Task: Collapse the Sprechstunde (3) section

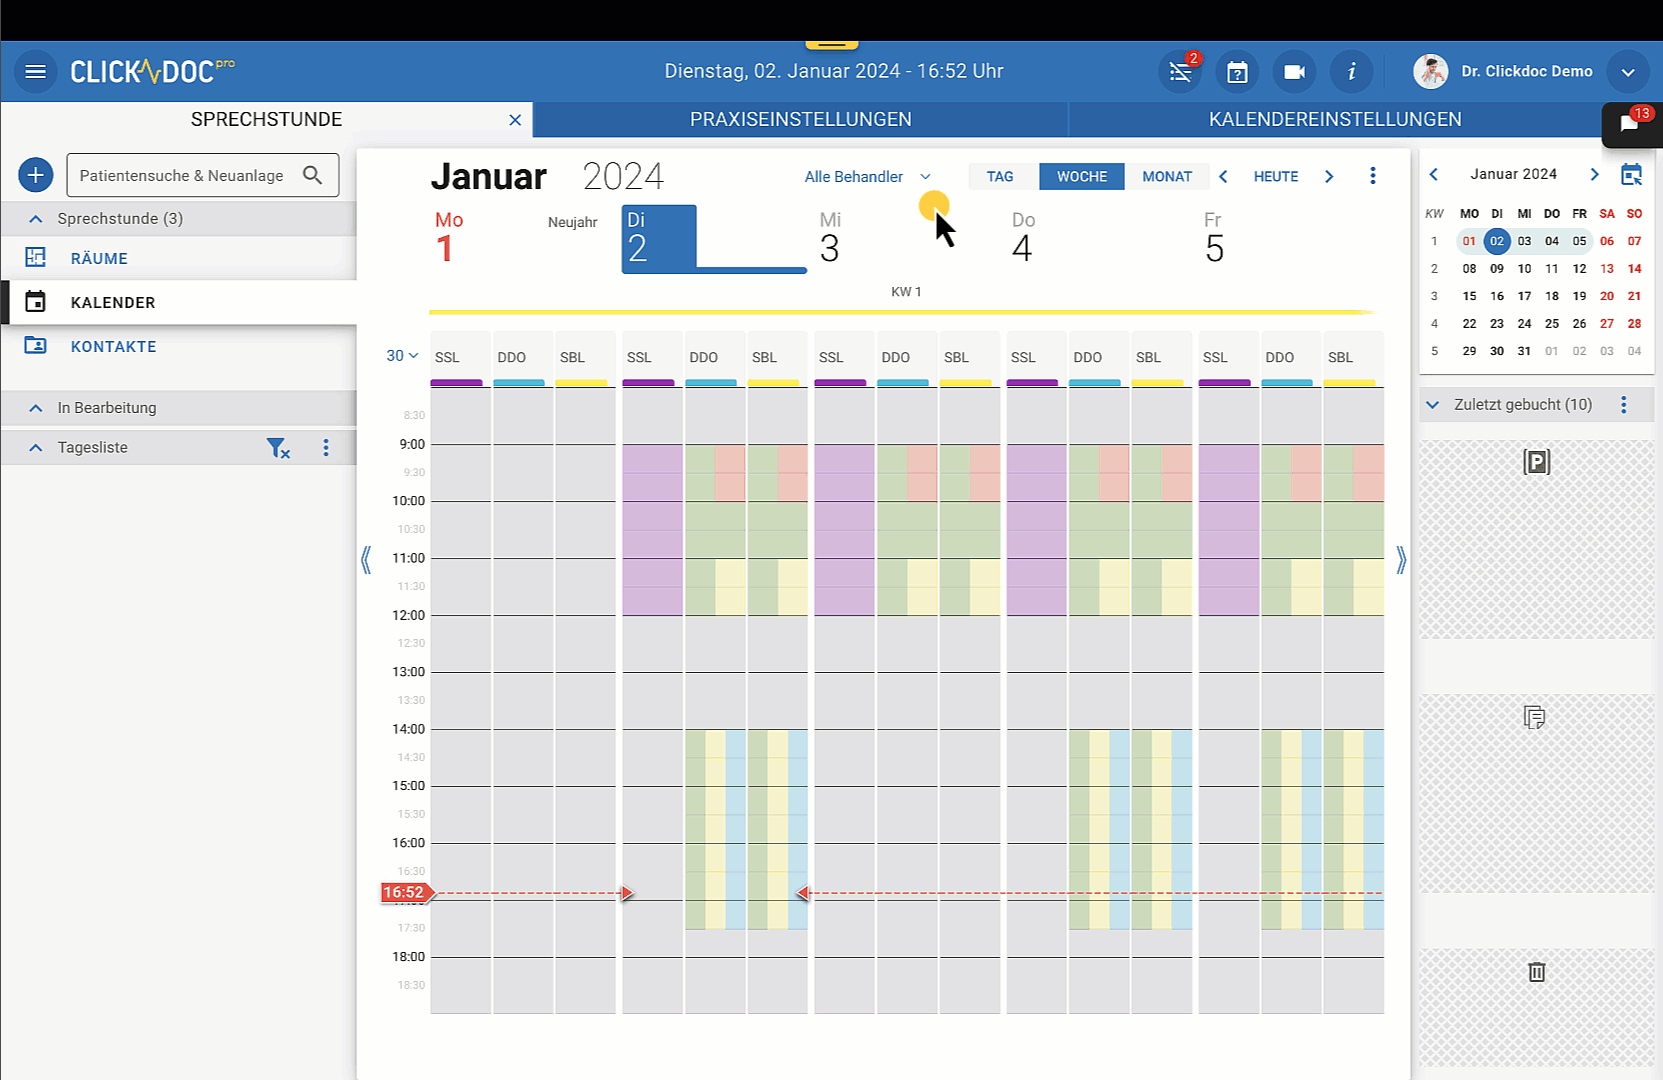Action: coord(36,219)
